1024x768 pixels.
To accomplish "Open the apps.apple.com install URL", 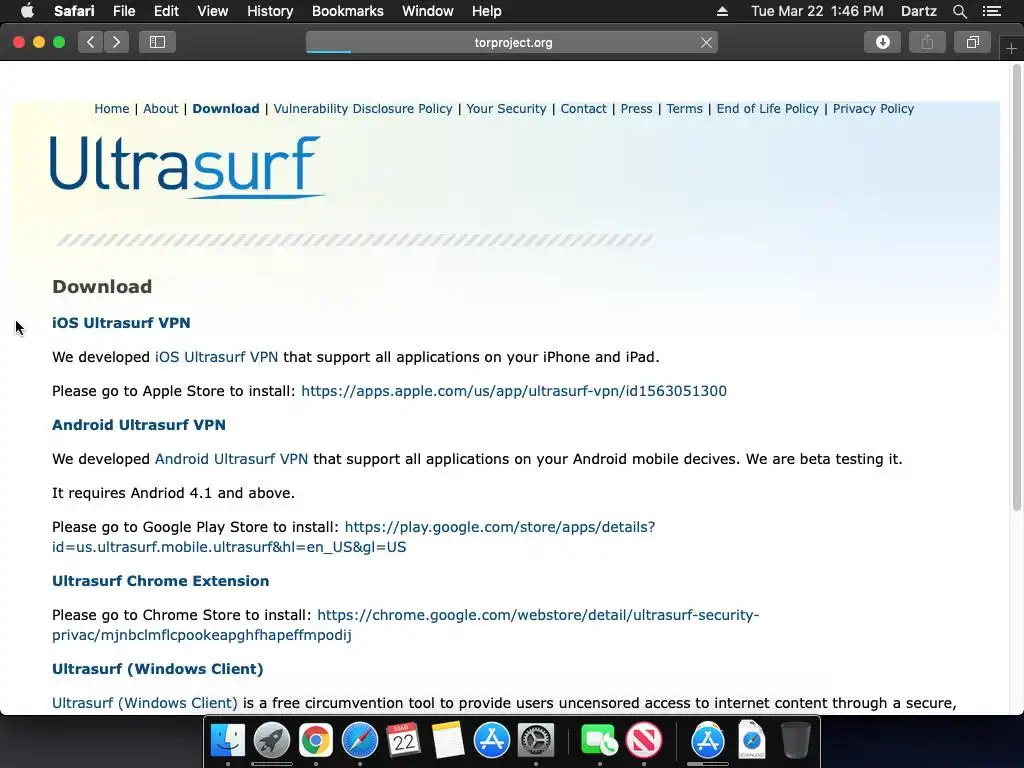I will [x=514, y=391].
